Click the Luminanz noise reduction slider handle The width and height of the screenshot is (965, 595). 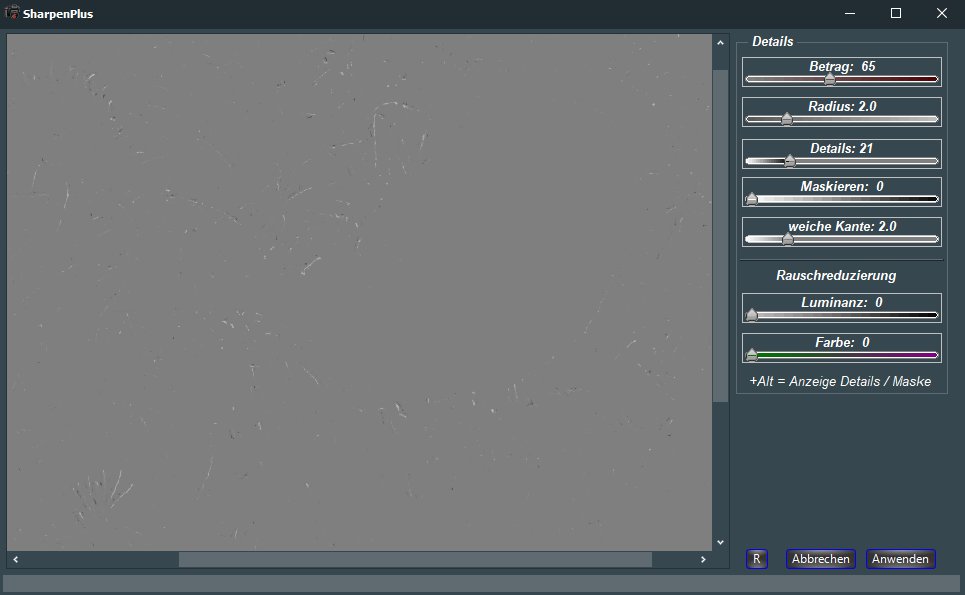(752, 315)
